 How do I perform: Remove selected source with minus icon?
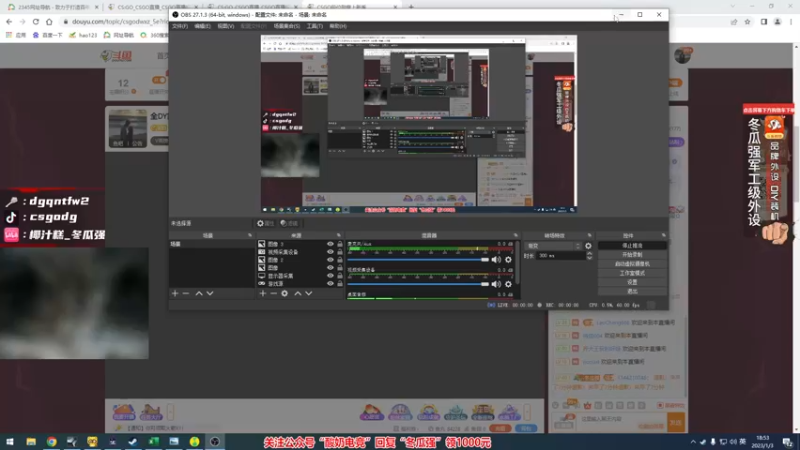point(273,293)
